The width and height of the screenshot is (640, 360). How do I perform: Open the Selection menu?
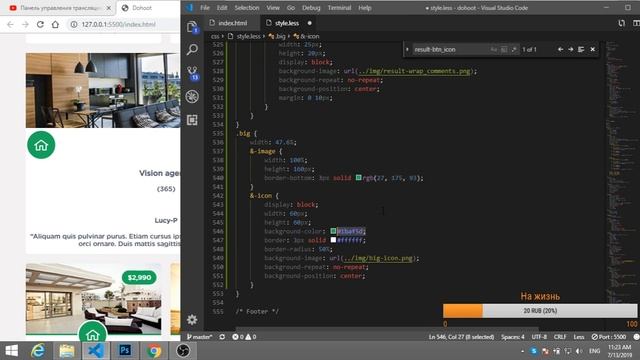click(247, 8)
